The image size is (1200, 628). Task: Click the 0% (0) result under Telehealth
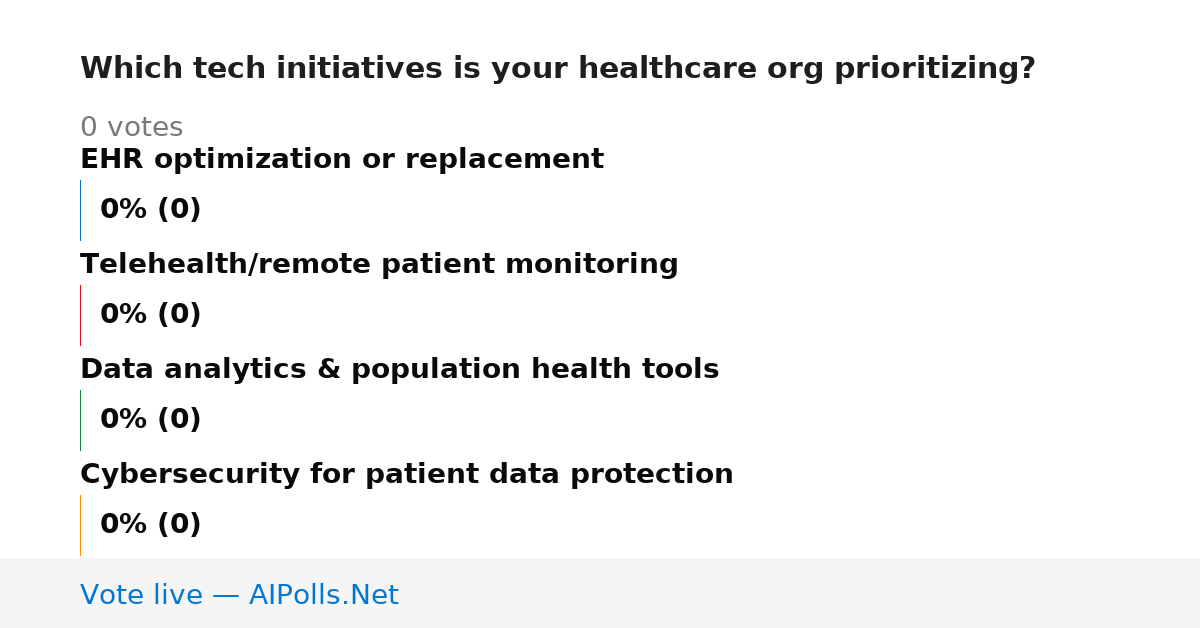(150, 315)
